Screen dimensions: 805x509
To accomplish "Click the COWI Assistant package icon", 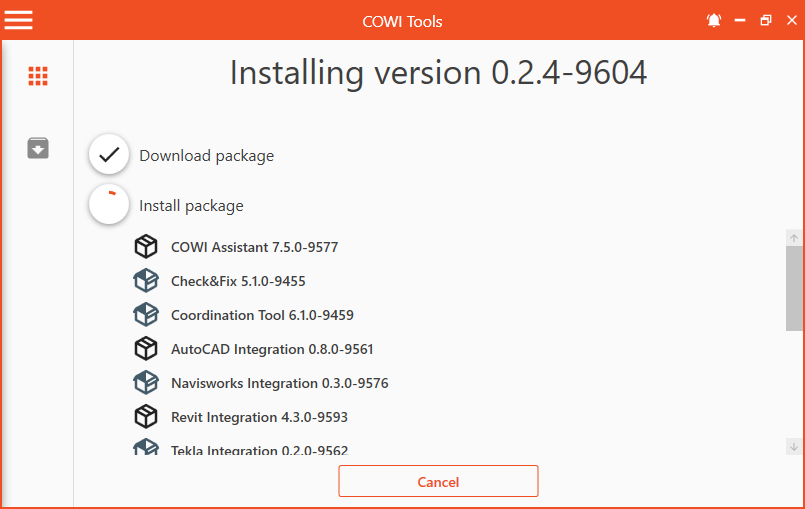I will pos(146,247).
